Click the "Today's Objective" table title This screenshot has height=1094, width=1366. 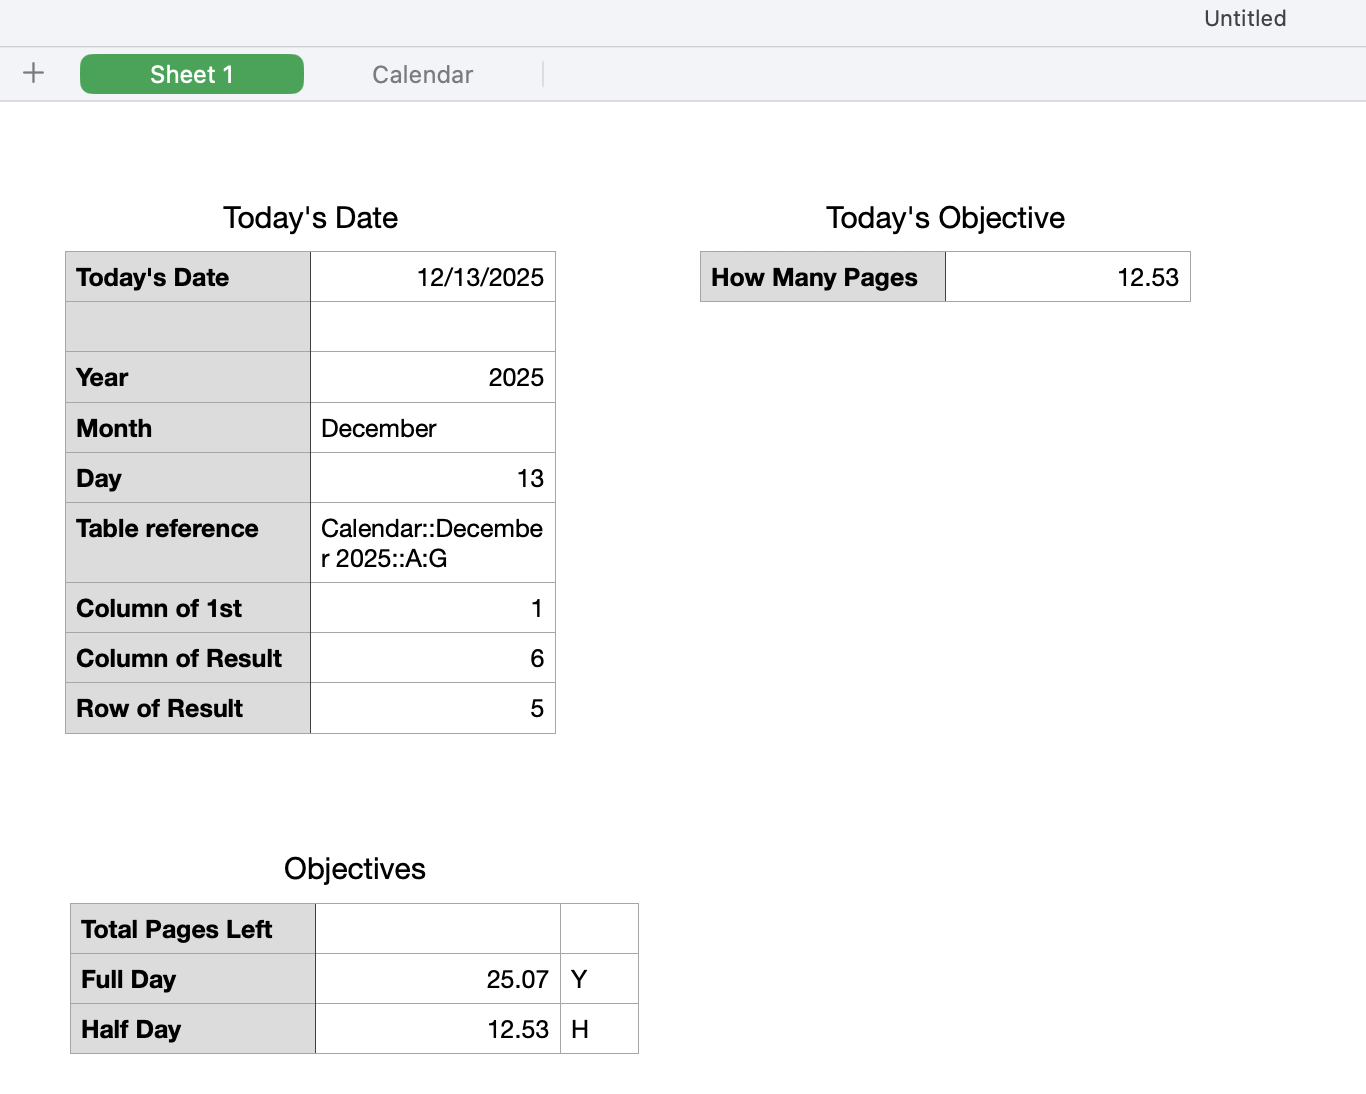[x=945, y=218]
